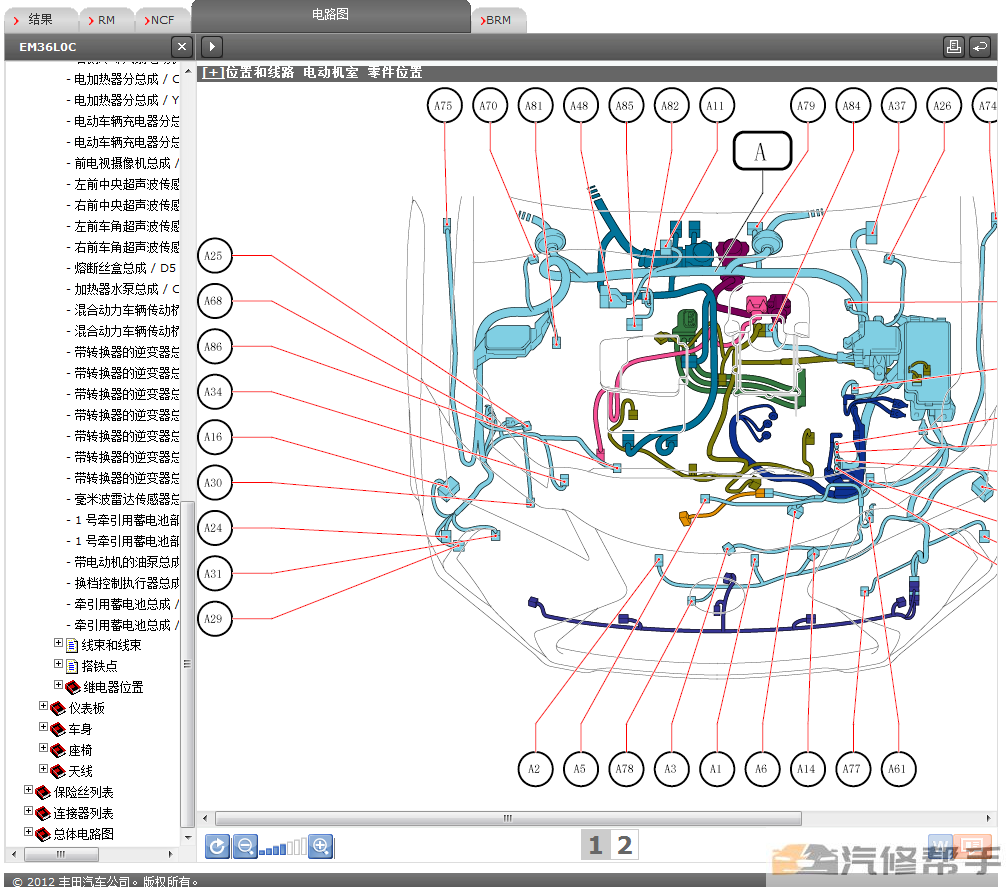This screenshot has height=887, width=1006.
Task: Open the 线束和线束 document icon
Action: [x=72, y=645]
